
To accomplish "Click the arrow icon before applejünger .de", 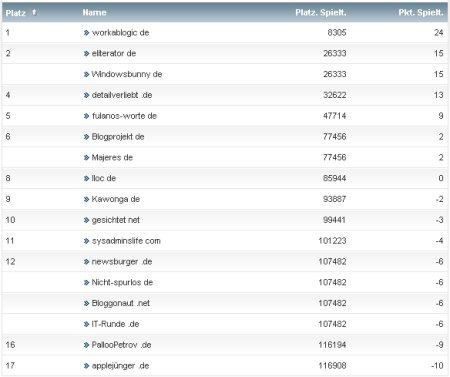I will 86,366.
